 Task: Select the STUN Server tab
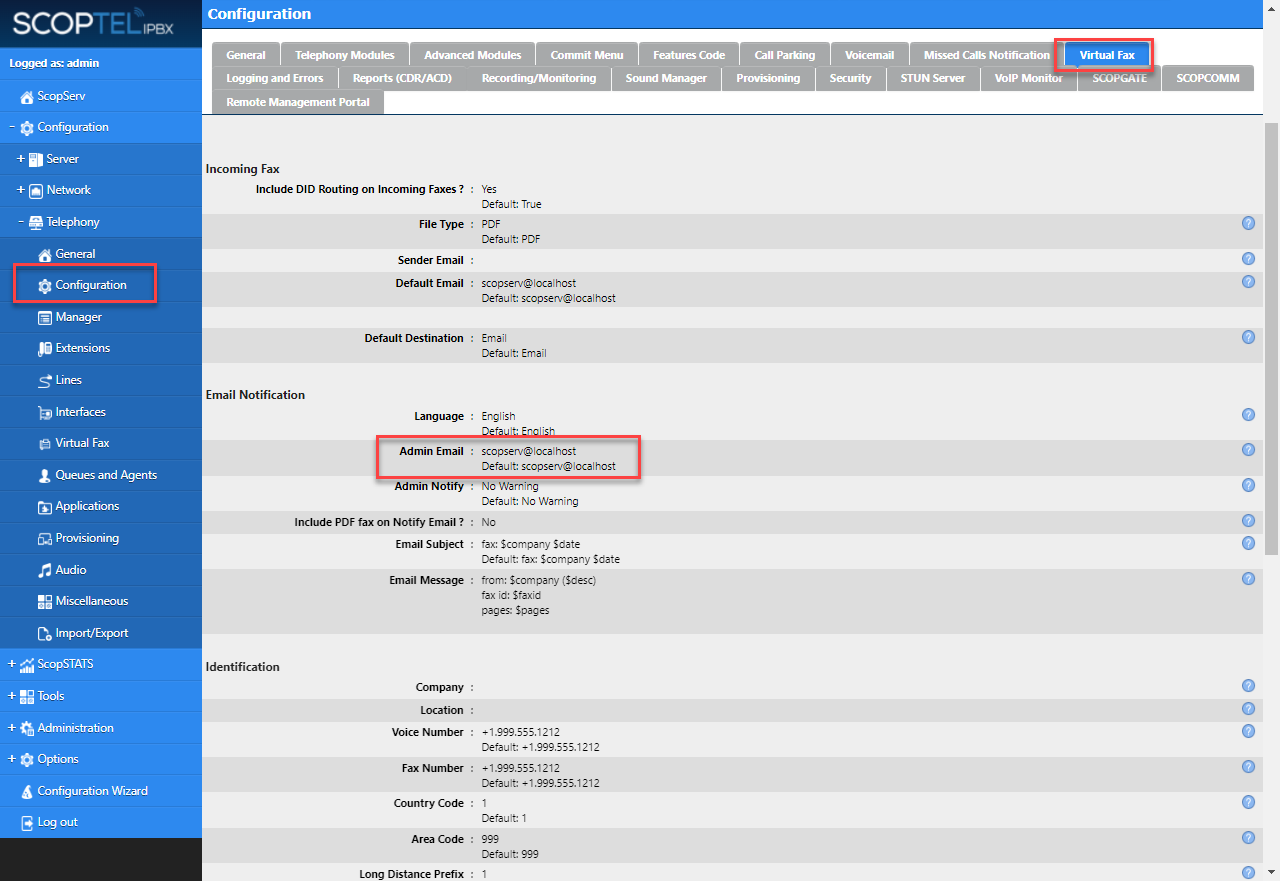pos(933,78)
